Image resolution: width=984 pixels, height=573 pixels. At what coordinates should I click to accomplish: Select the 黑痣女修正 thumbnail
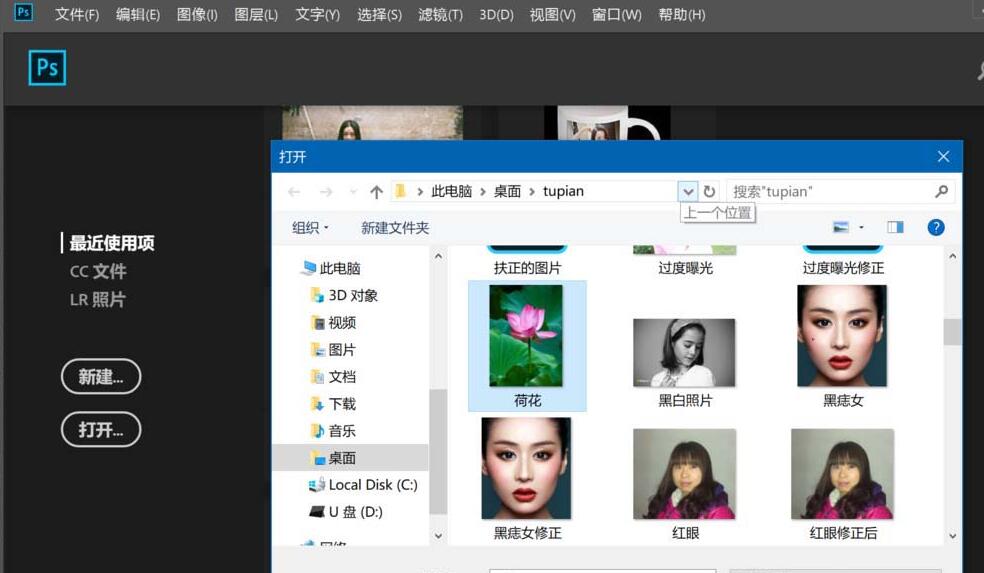(526, 468)
